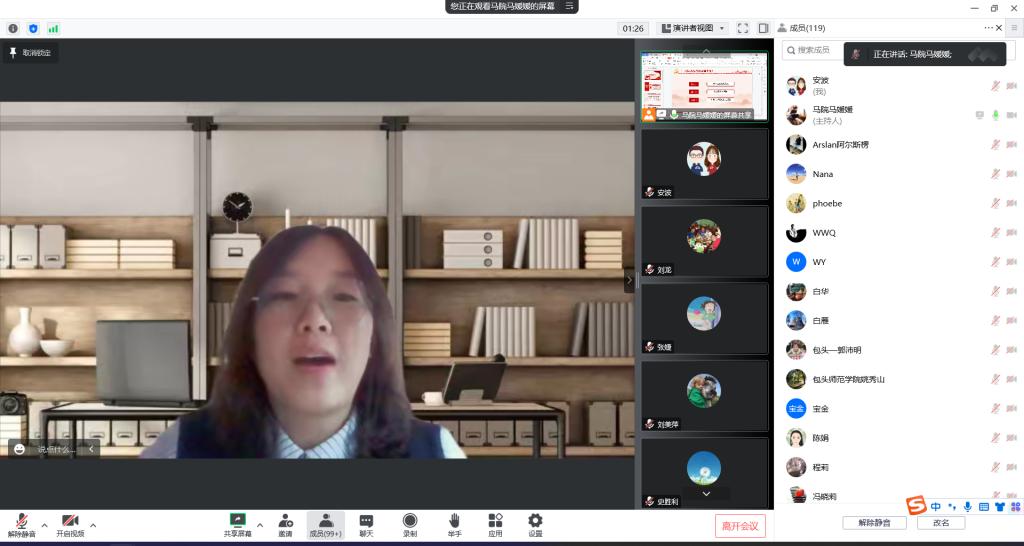Toggle the side panel layout icon

pyautogui.click(x=763, y=28)
